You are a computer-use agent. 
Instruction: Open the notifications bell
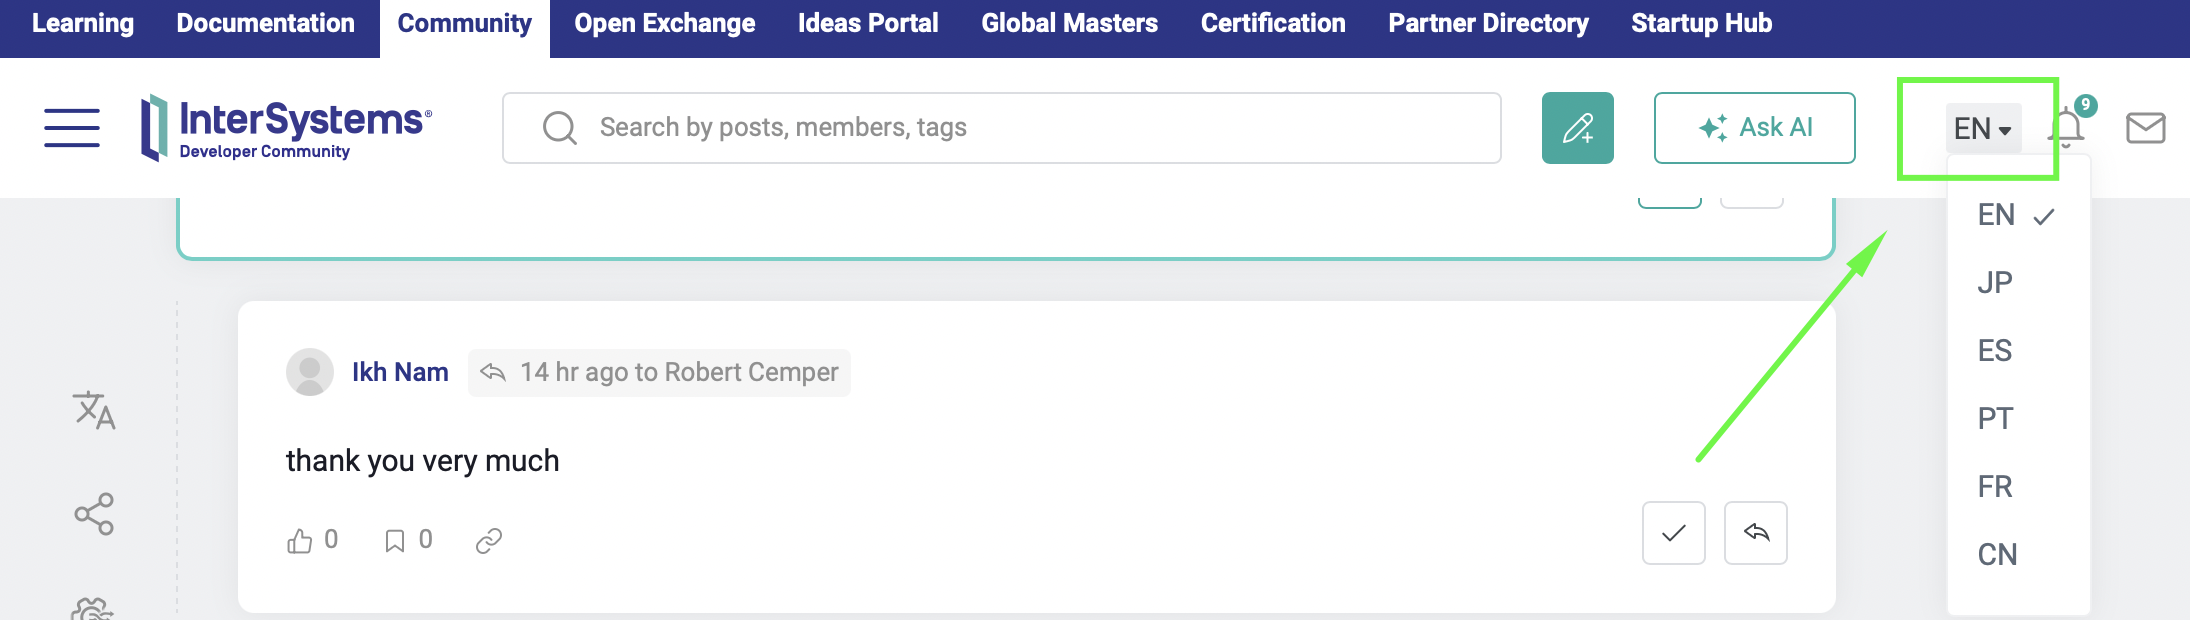tap(2066, 128)
